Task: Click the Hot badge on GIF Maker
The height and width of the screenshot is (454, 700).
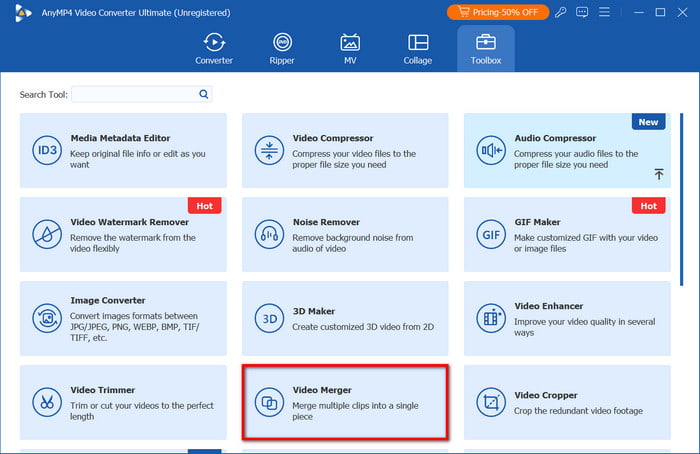Action: tap(649, 206)
